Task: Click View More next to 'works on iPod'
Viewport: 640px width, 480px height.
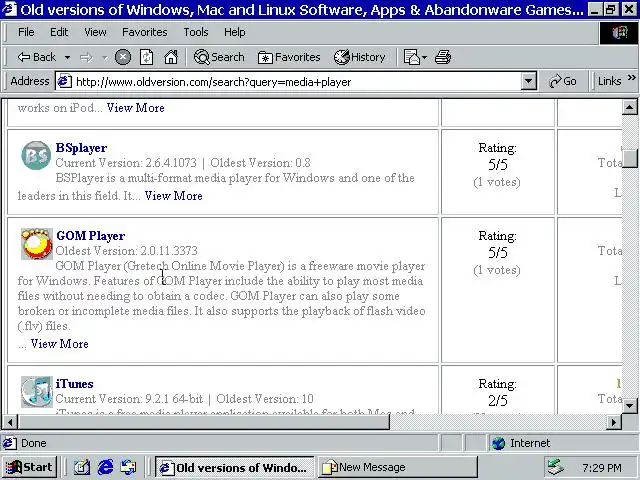Action: tap(136, 108)
